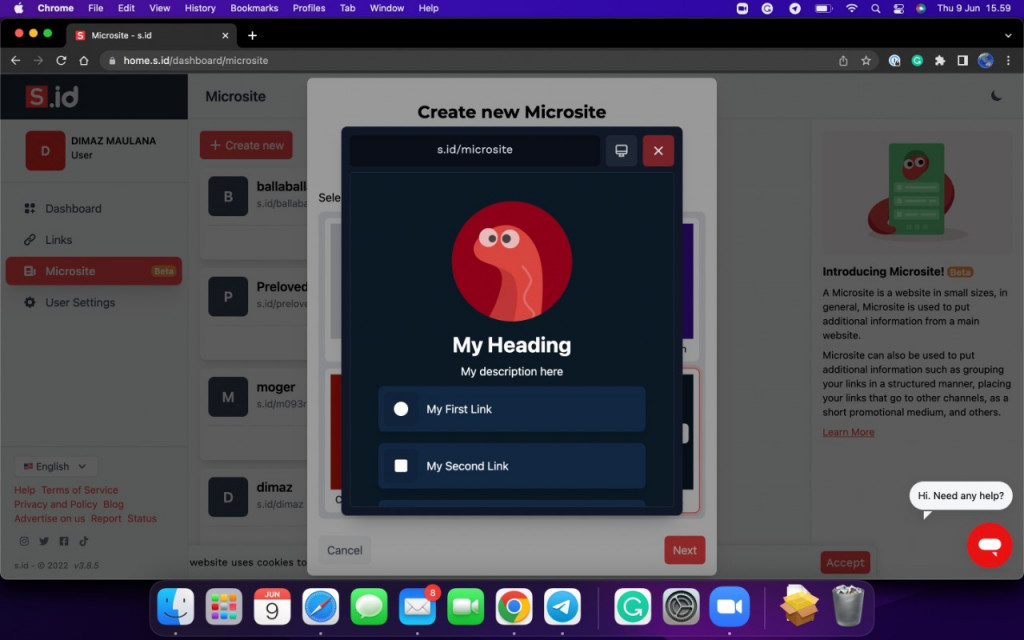Open the Bookmarks menu in menu bar
1024x640 pixels.
(254, 8)
